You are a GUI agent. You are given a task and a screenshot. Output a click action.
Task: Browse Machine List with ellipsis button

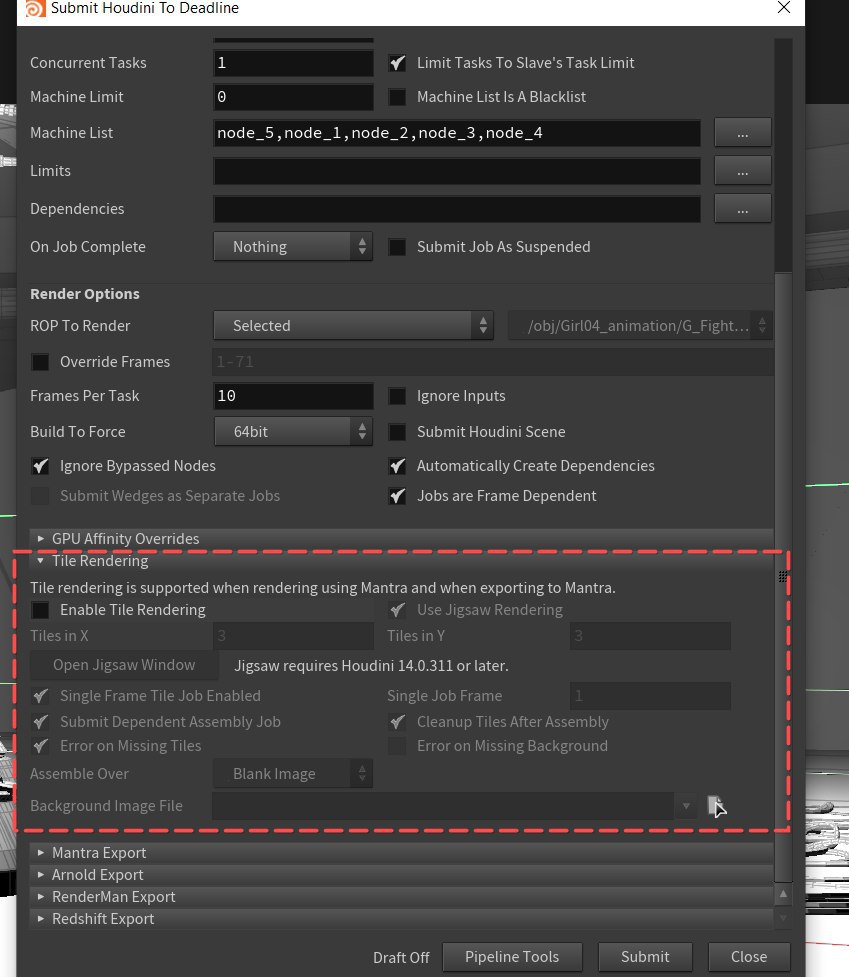coord(742,133)
